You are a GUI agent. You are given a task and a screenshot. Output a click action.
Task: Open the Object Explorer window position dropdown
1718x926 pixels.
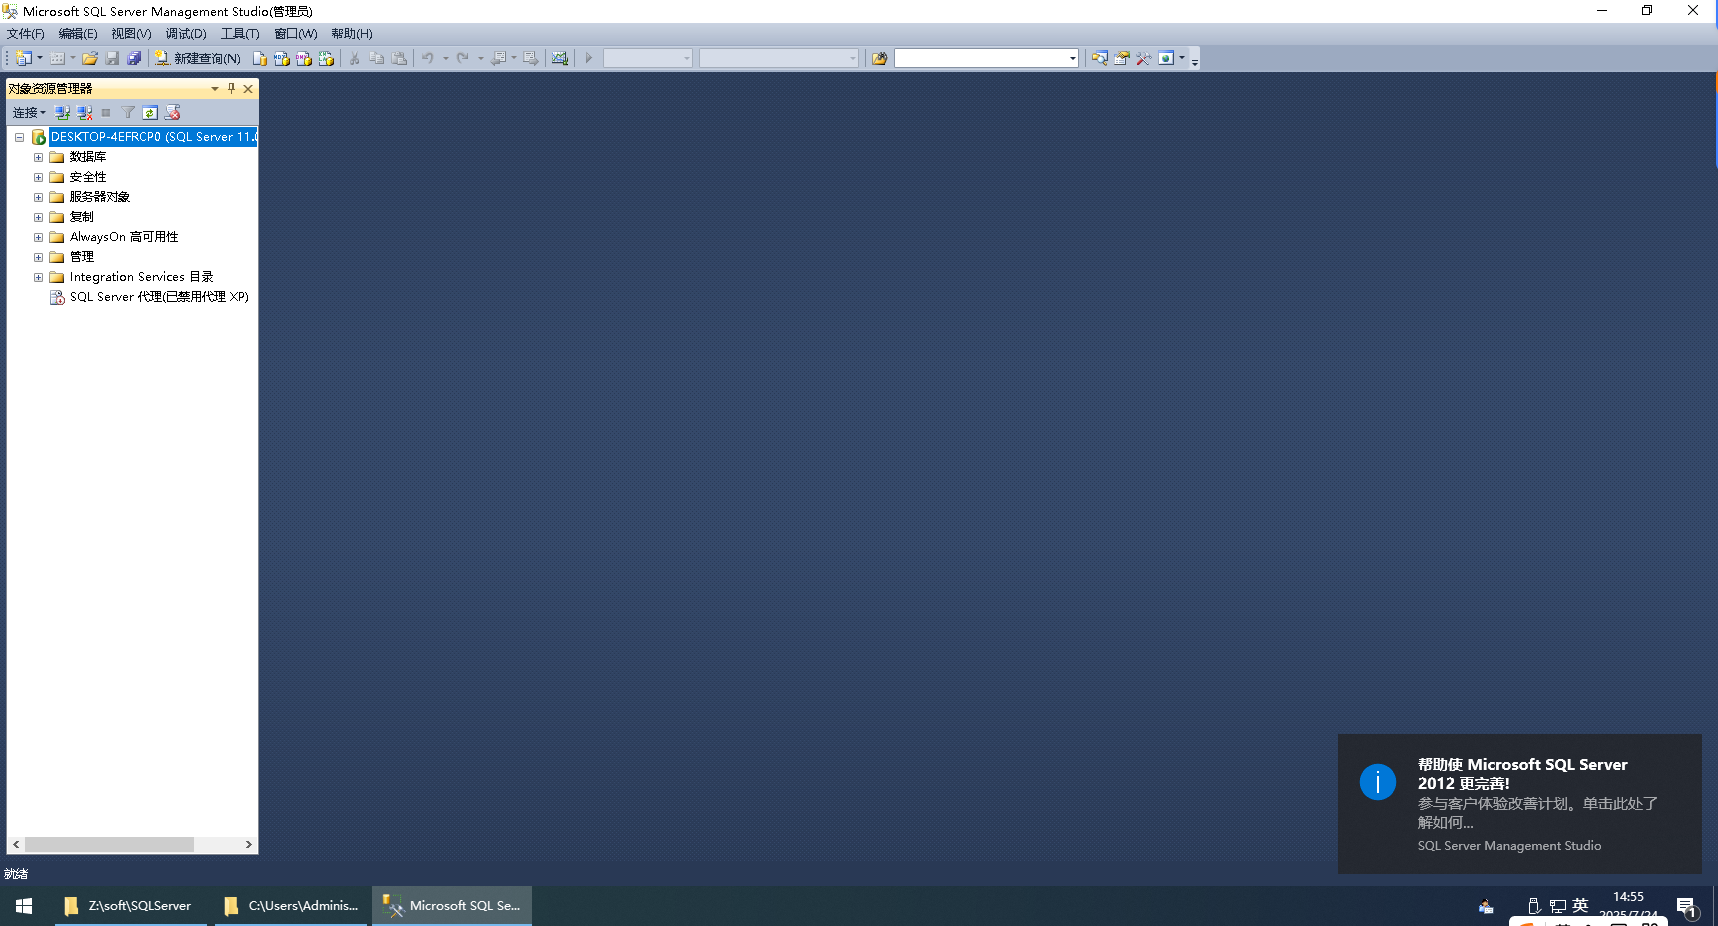click(x=215, y=89)
